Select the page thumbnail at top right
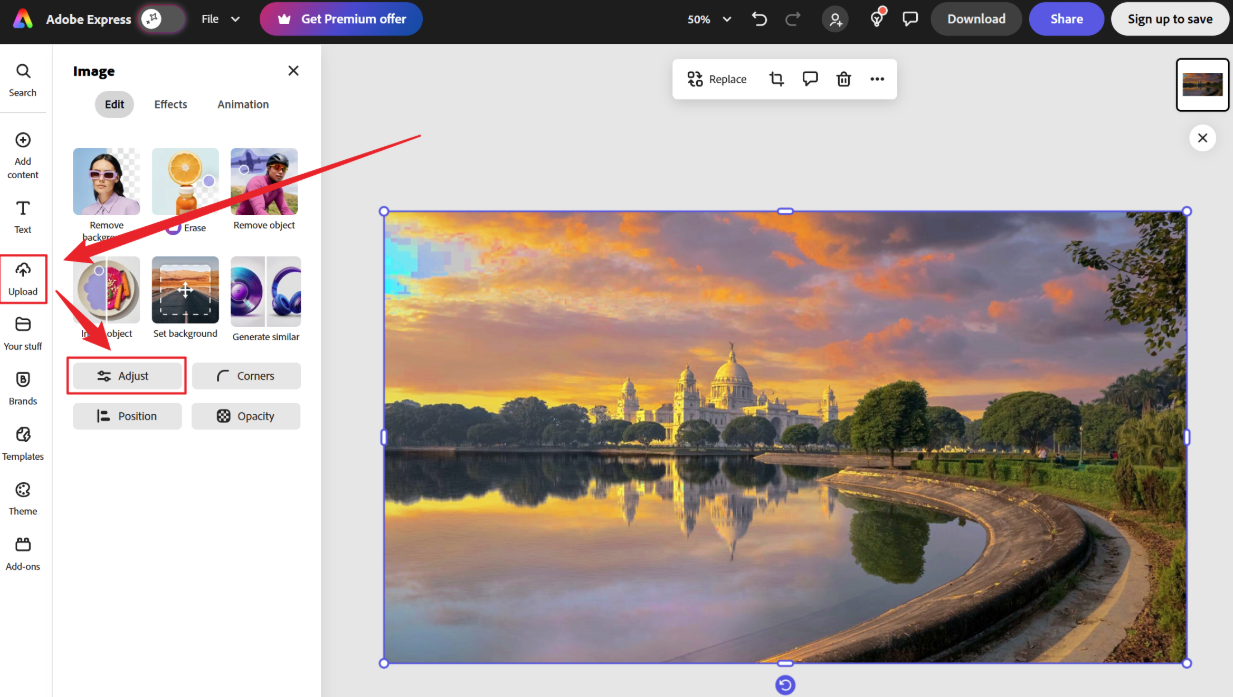 [x=1202, y=84]
